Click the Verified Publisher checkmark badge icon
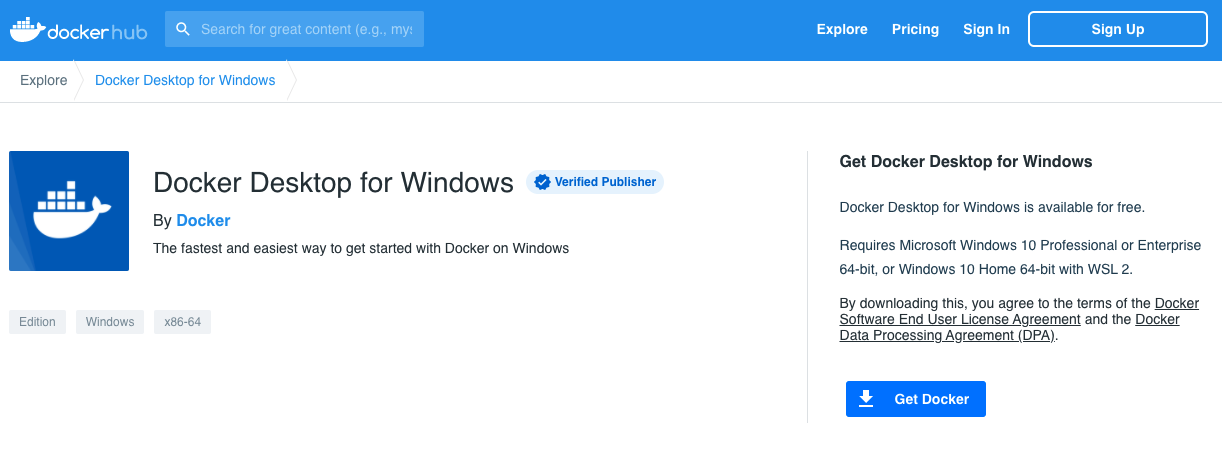1222x457 pixels. pos(542,182)
